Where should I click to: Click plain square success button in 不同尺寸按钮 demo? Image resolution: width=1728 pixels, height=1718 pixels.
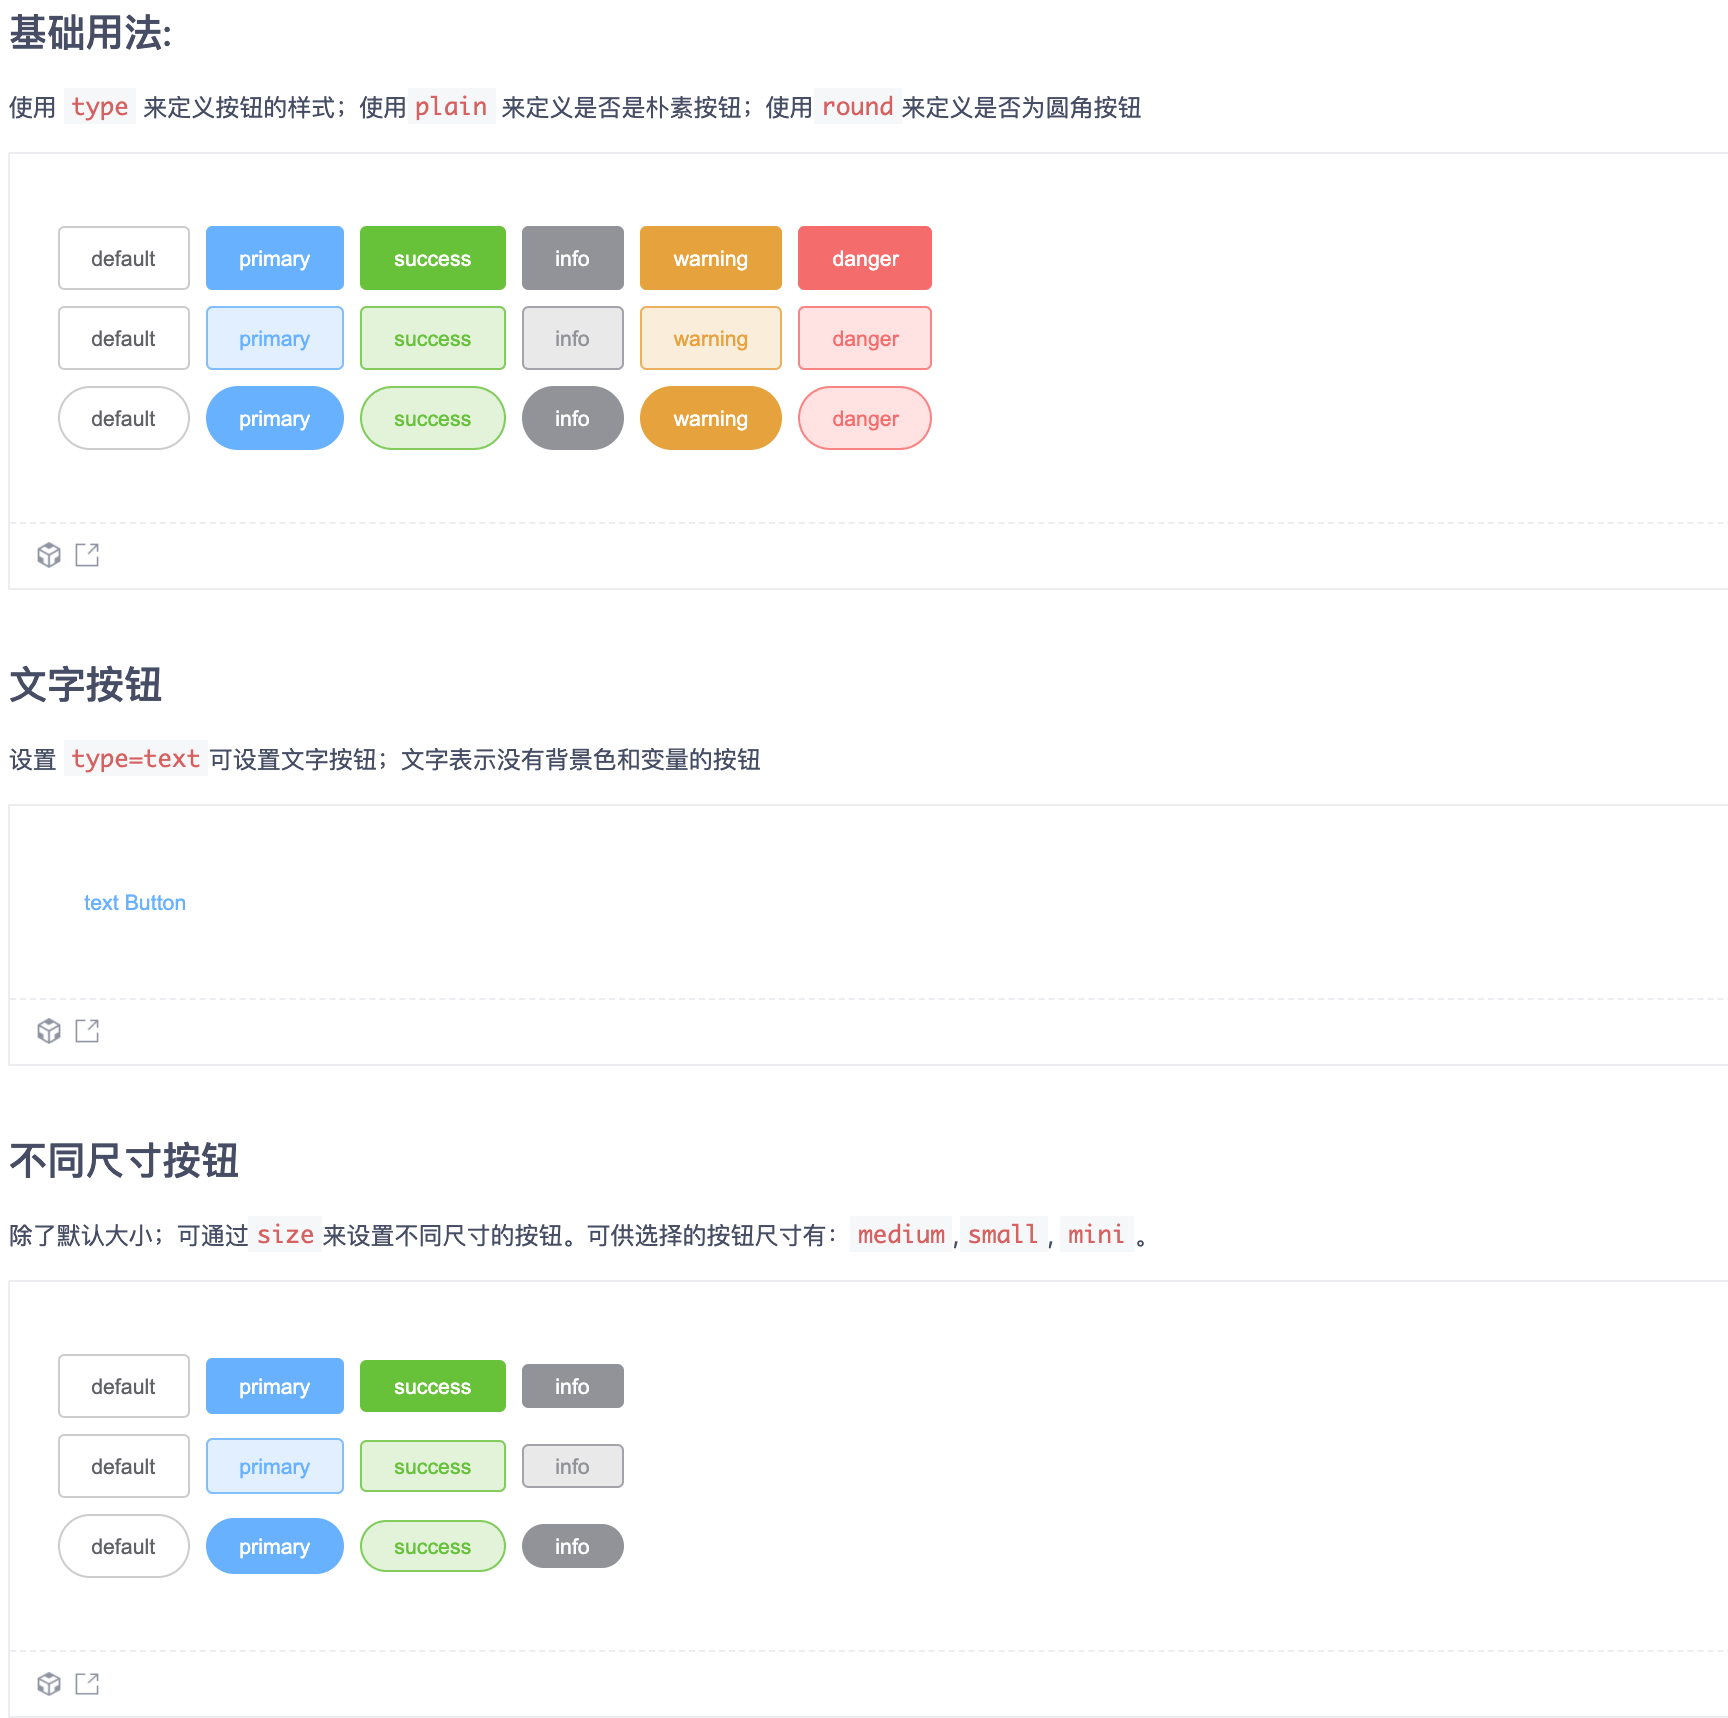pyautogui.click(x=433, y=1466)
